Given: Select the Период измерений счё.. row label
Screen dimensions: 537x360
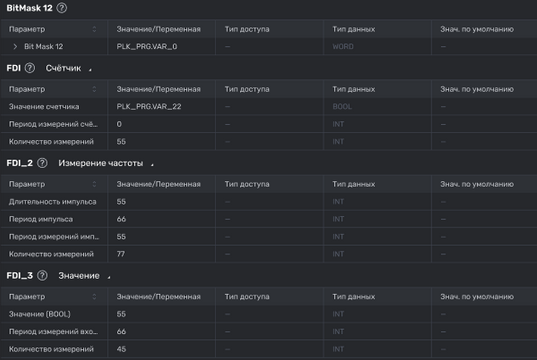Looking at the screenshot, I should (x=53, y=124).
